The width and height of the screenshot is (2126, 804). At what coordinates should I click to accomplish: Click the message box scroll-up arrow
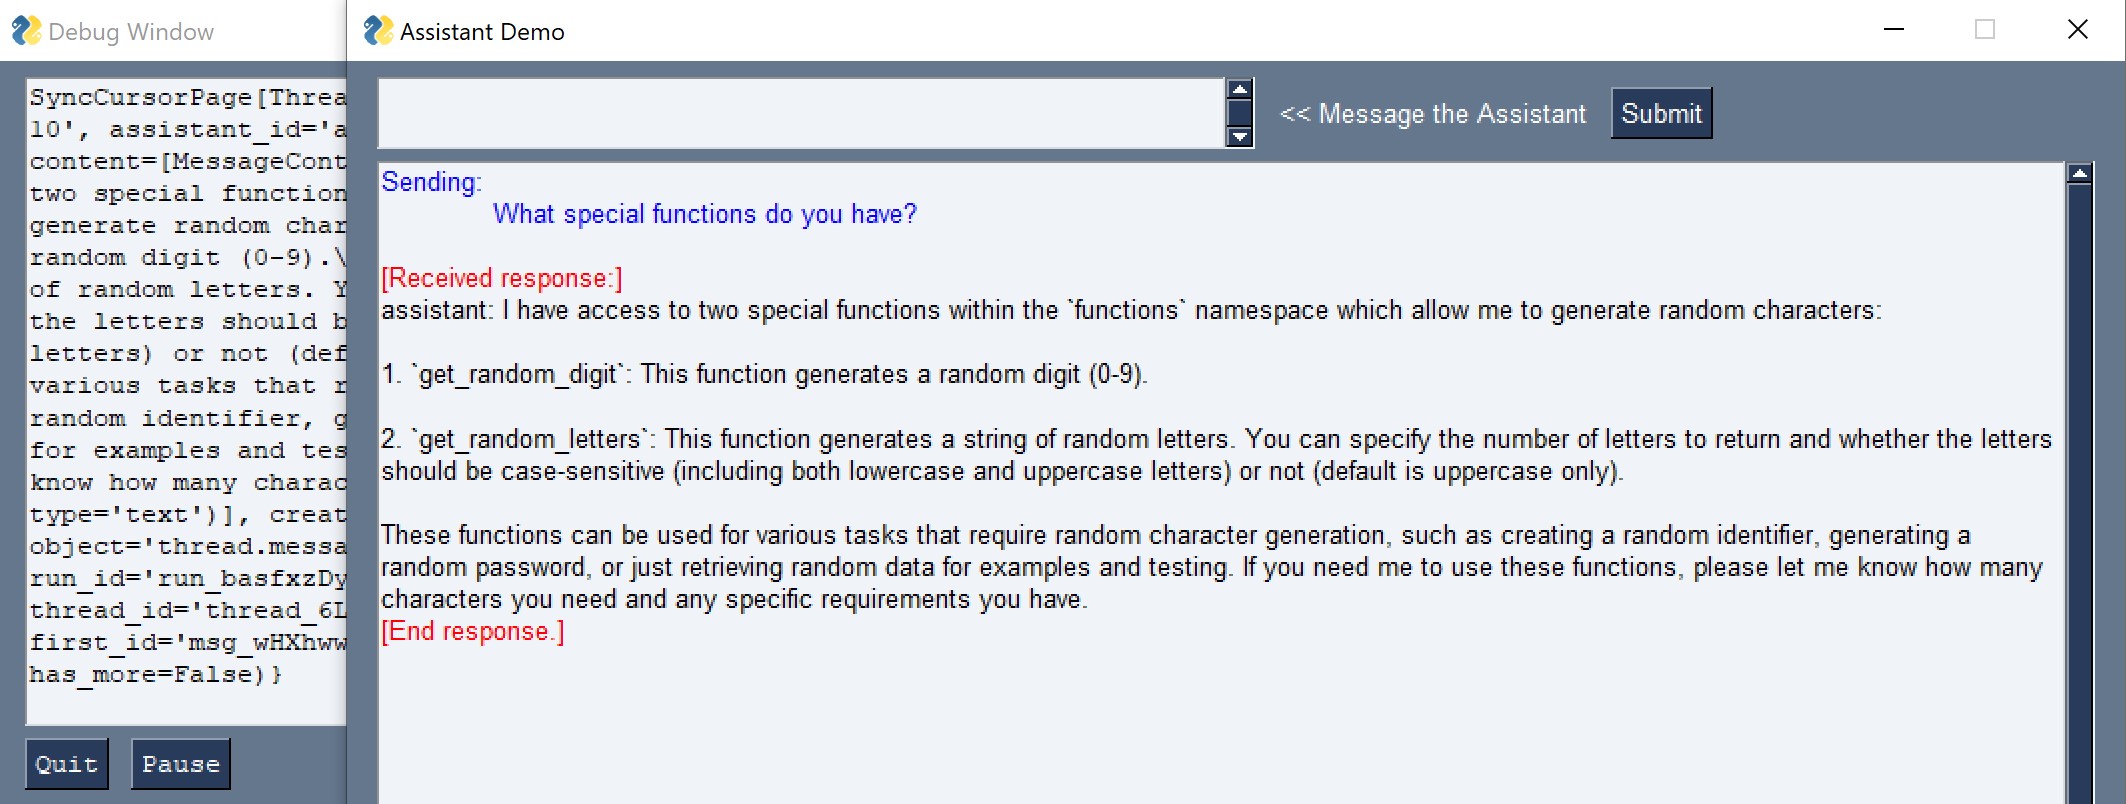(1239, 90)
